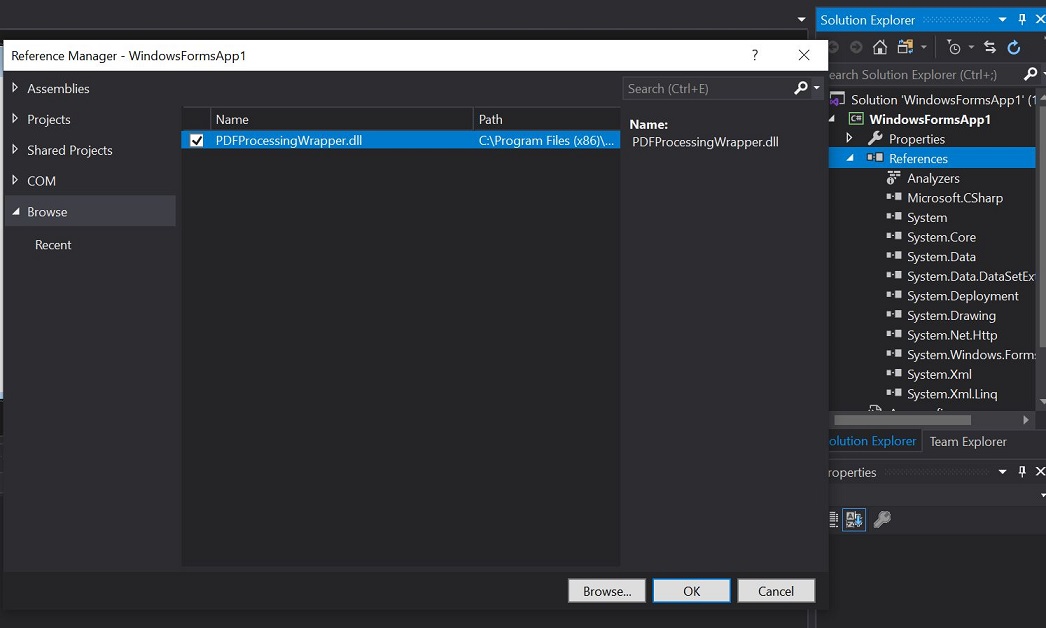Click the Sync with Active Document icon
1046x628 pixels.
tap(990, 47)
